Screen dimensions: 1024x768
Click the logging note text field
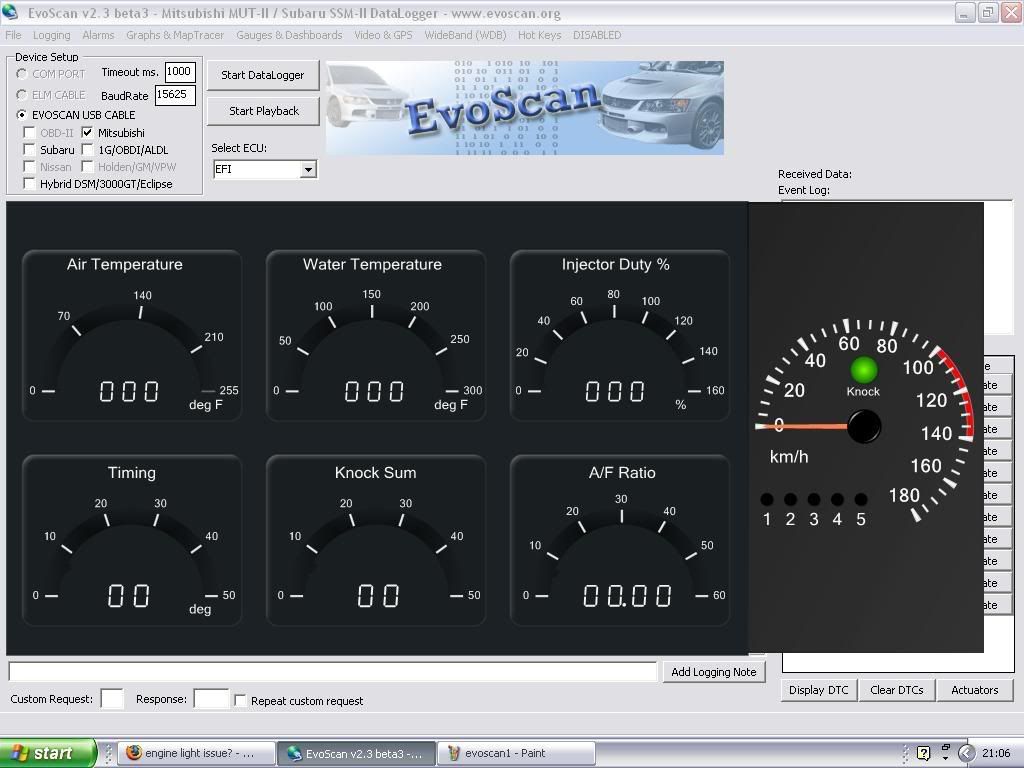[332, 671]
